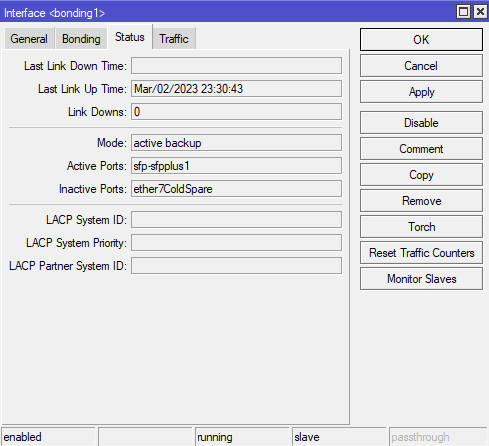Screen dimensions: 489x446
Task: Click the Last Link Up Time value
Action: coord(236,89)
